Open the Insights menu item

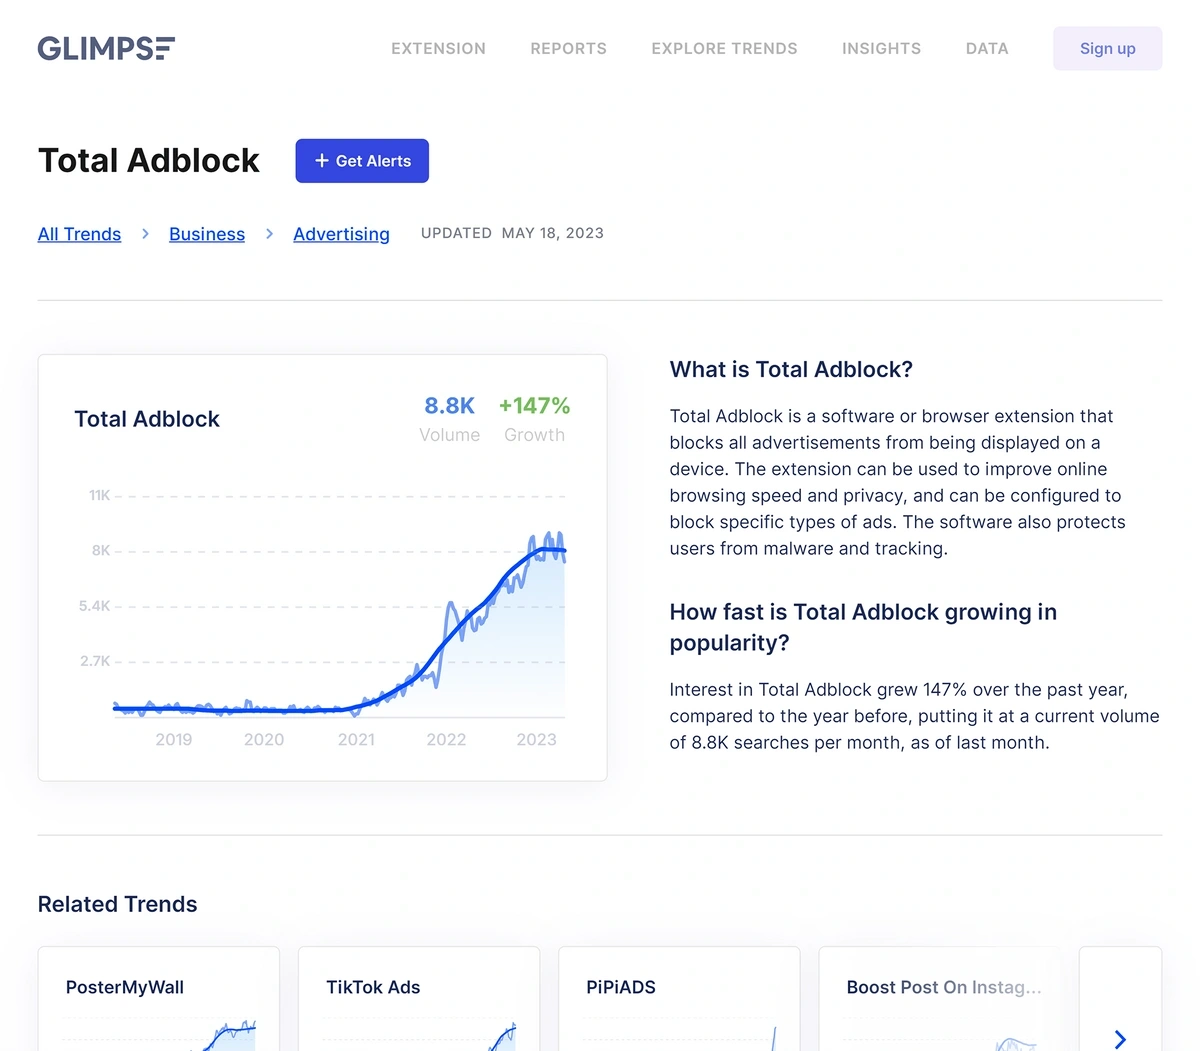point(881,48)
